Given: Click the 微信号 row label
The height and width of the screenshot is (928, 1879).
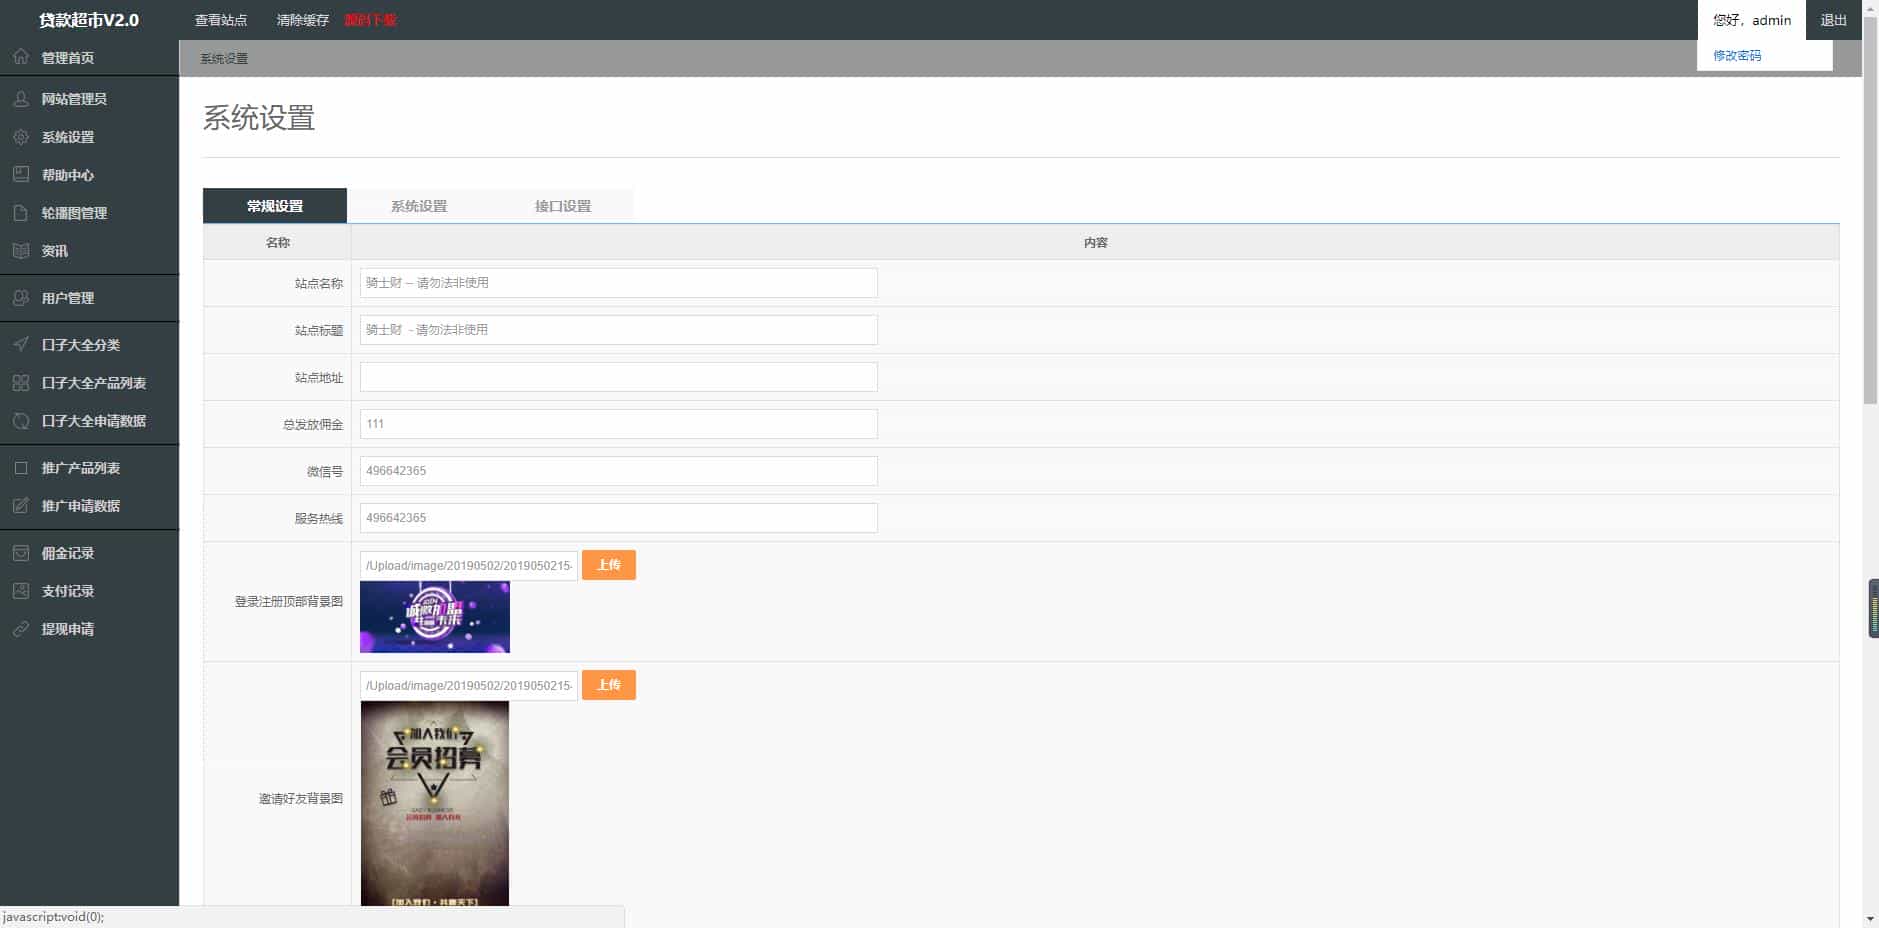Looking at the screenshot, I should pyautogui.click(x=325, y=472).
